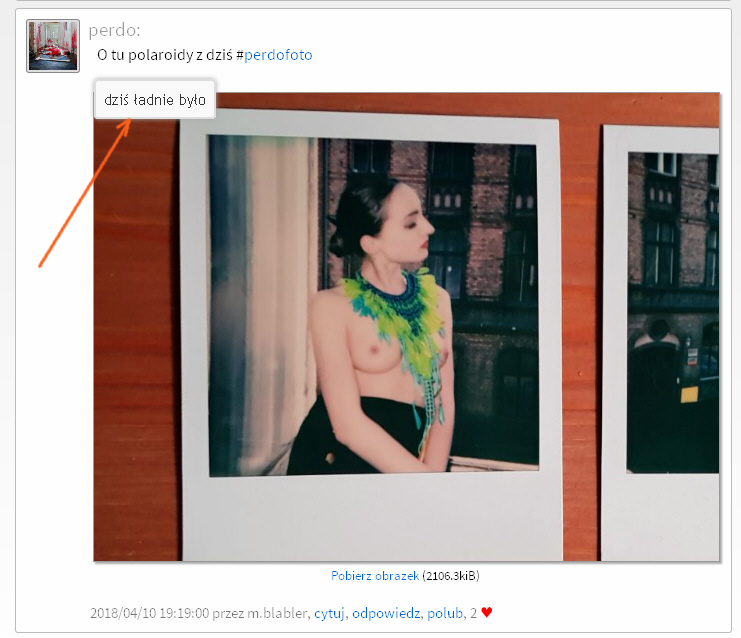Click 'polub' to like the post
This screenshot has width=741, height=638.
pos(445,613)
